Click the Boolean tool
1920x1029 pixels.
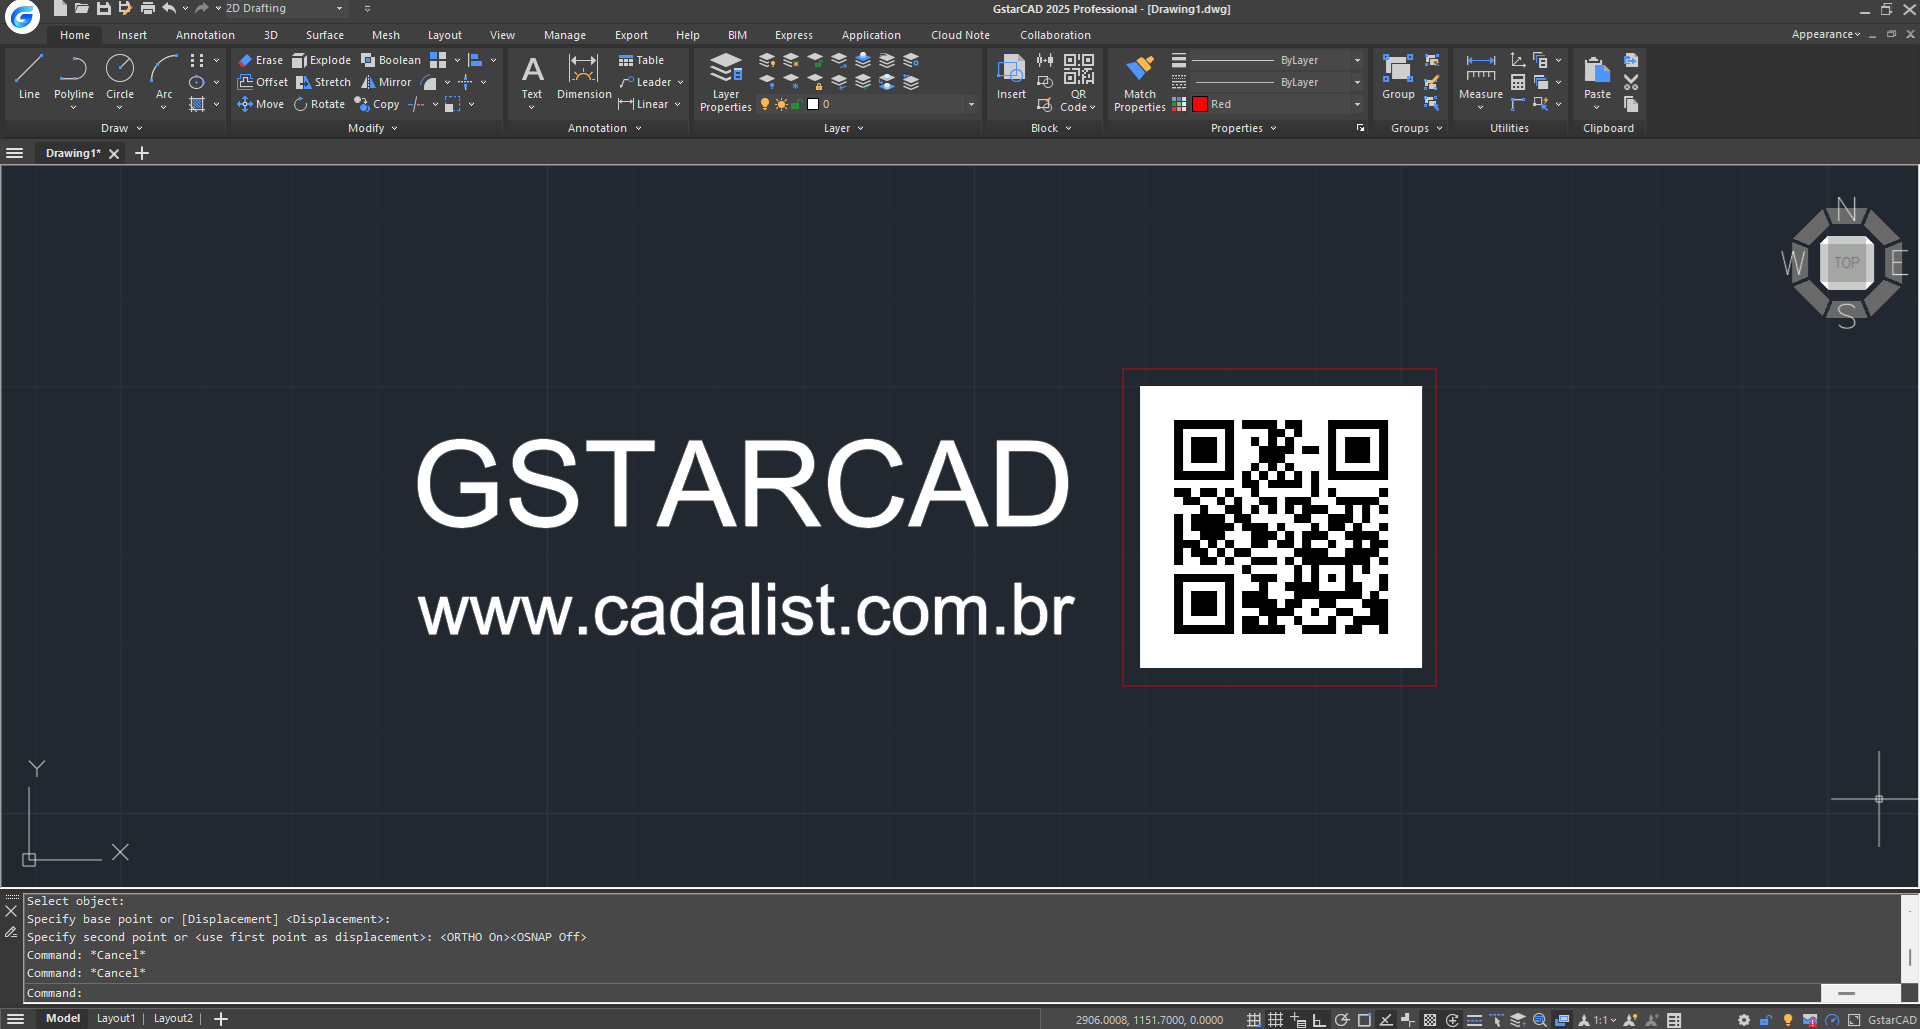click(391, 60)
